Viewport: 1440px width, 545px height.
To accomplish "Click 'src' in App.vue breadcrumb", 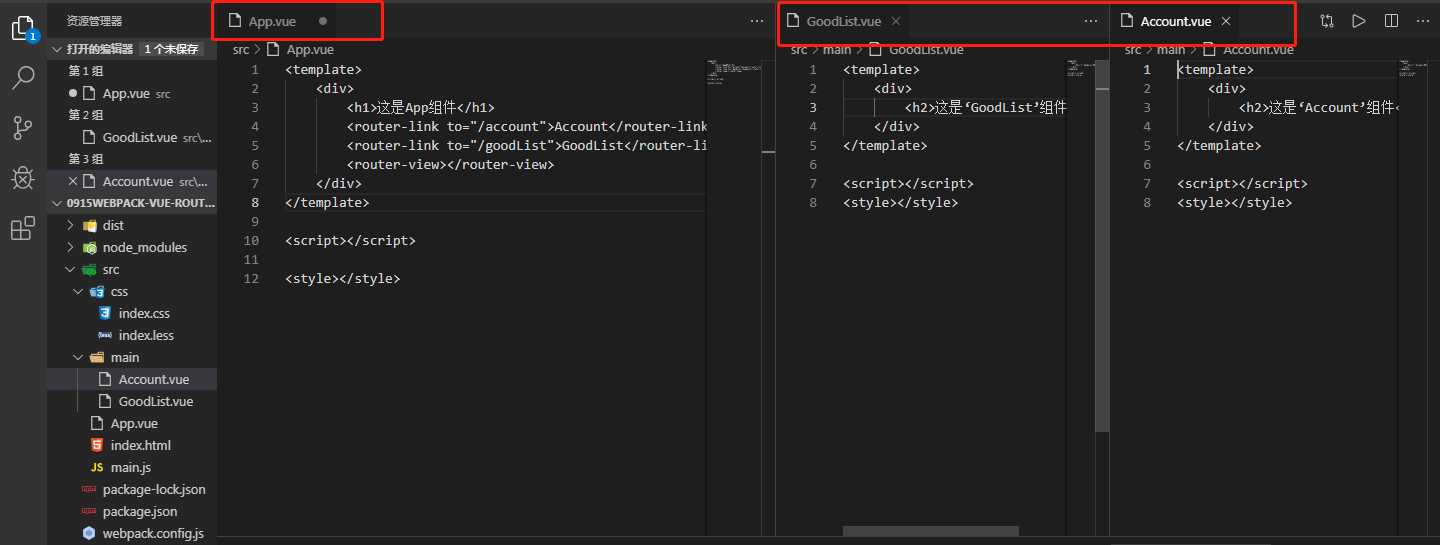I will click(x=241, y=49).
